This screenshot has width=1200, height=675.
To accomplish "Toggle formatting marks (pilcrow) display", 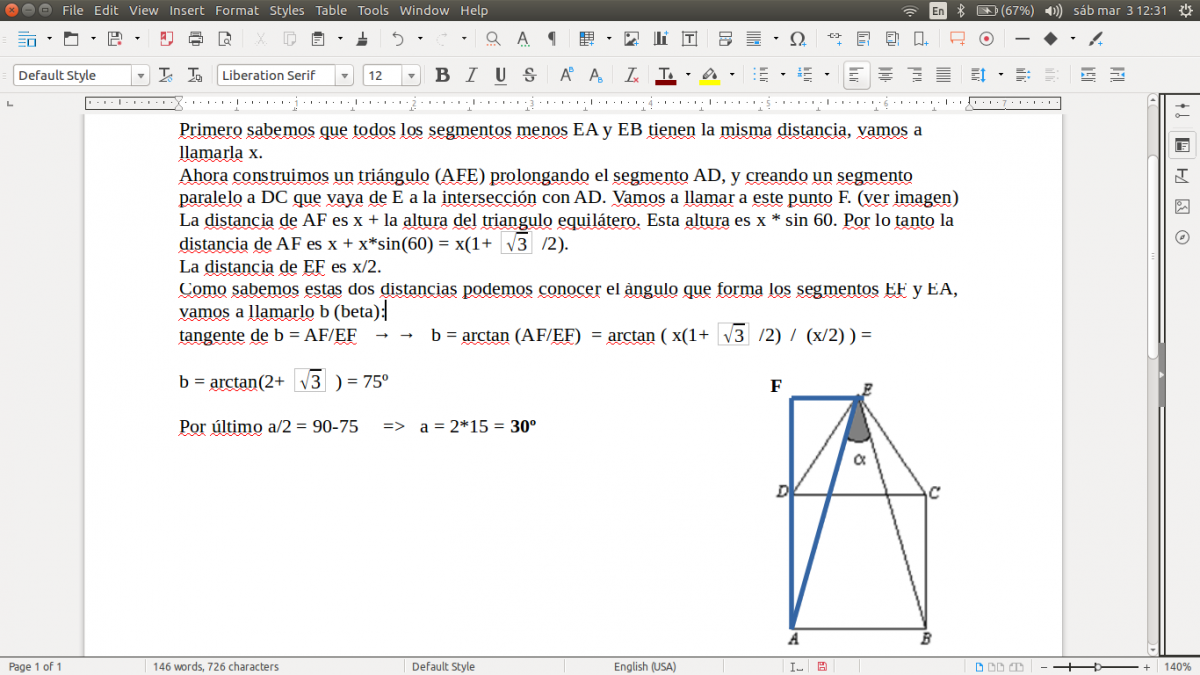I will click(x=551, y=39).
